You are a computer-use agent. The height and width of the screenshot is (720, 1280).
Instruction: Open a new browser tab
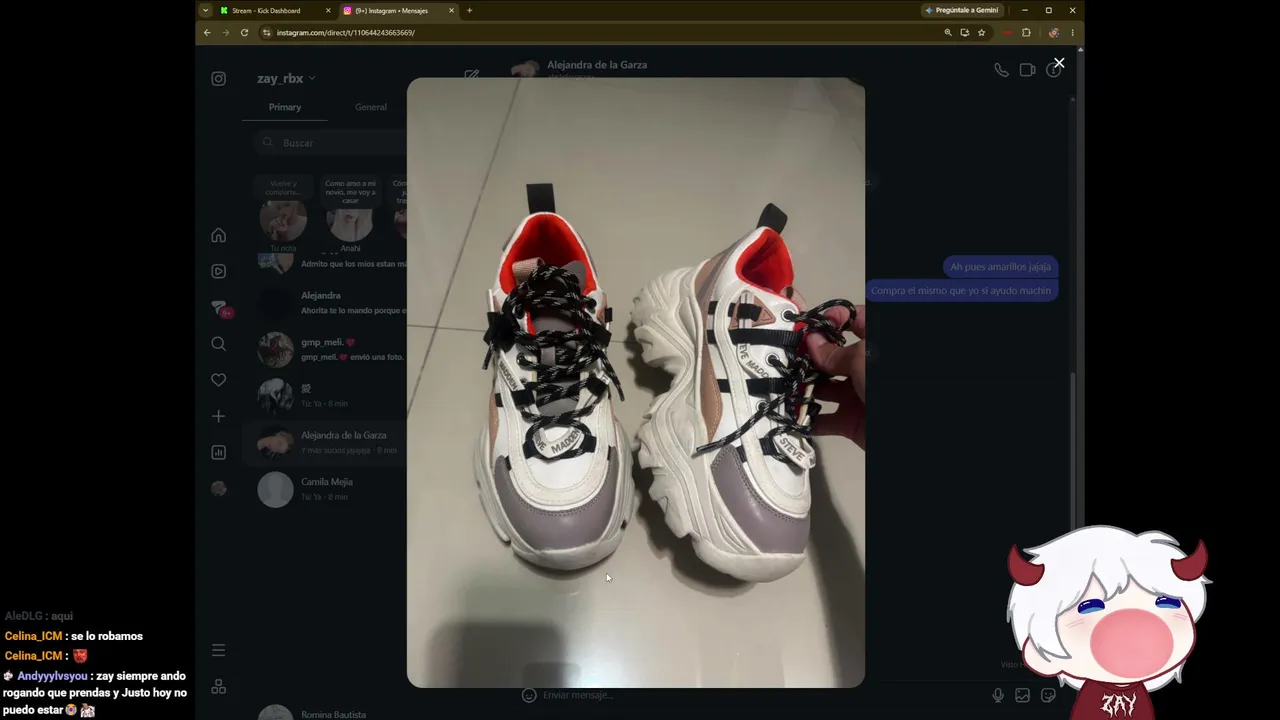469,11
